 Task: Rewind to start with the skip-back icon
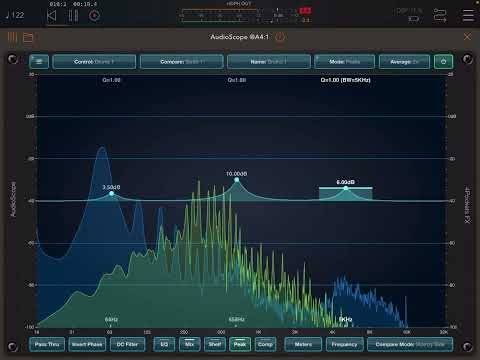(x=51, y=16)
